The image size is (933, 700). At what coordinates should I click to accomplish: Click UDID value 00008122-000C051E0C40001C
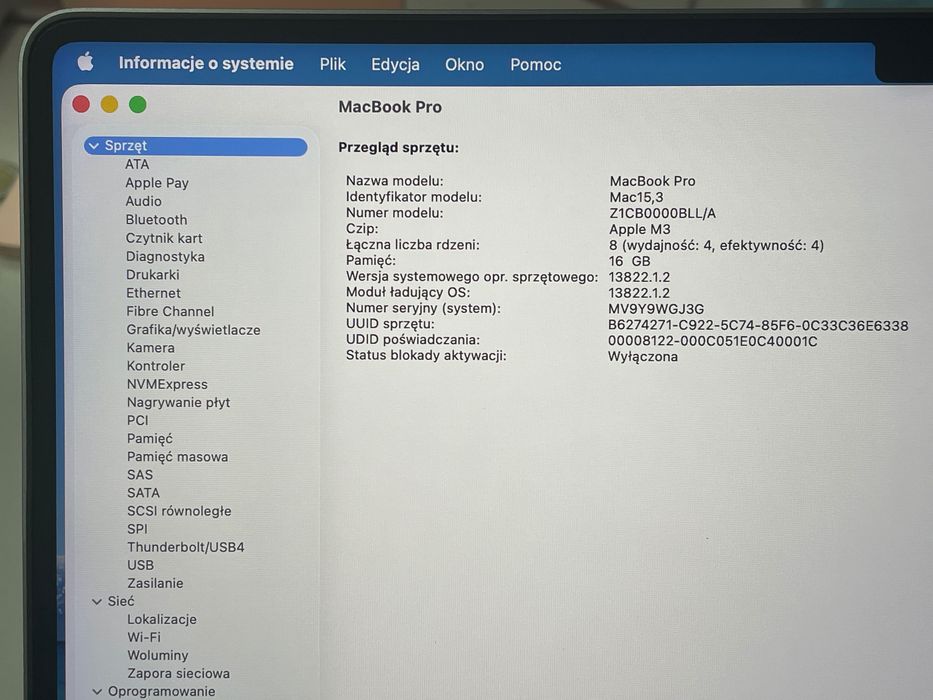712,341
